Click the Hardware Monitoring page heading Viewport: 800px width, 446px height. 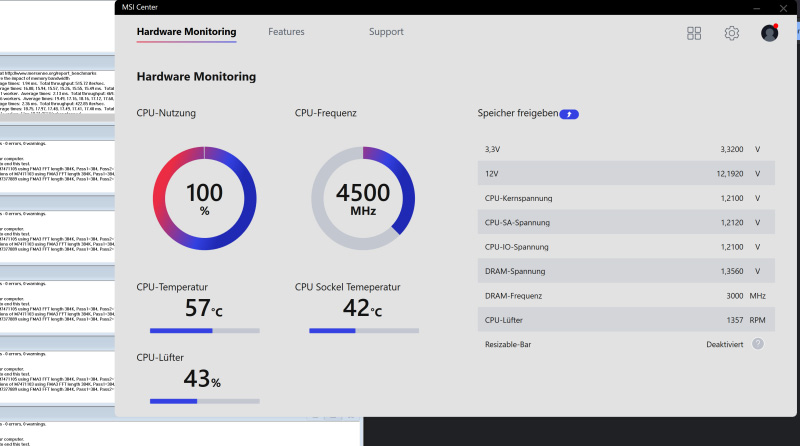pos(196,77)
